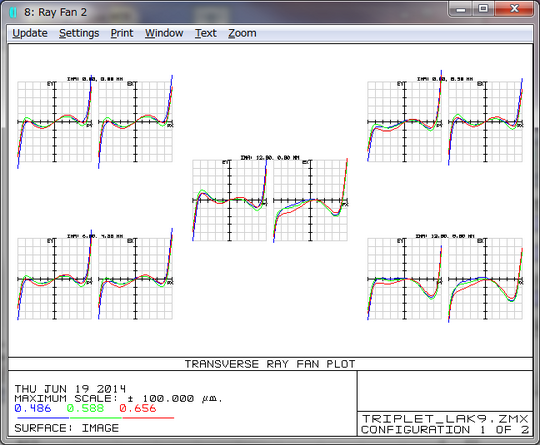The height and width of the screenshot is (445, 540).
Task: Open the Update menu
Action: [30, 33]
